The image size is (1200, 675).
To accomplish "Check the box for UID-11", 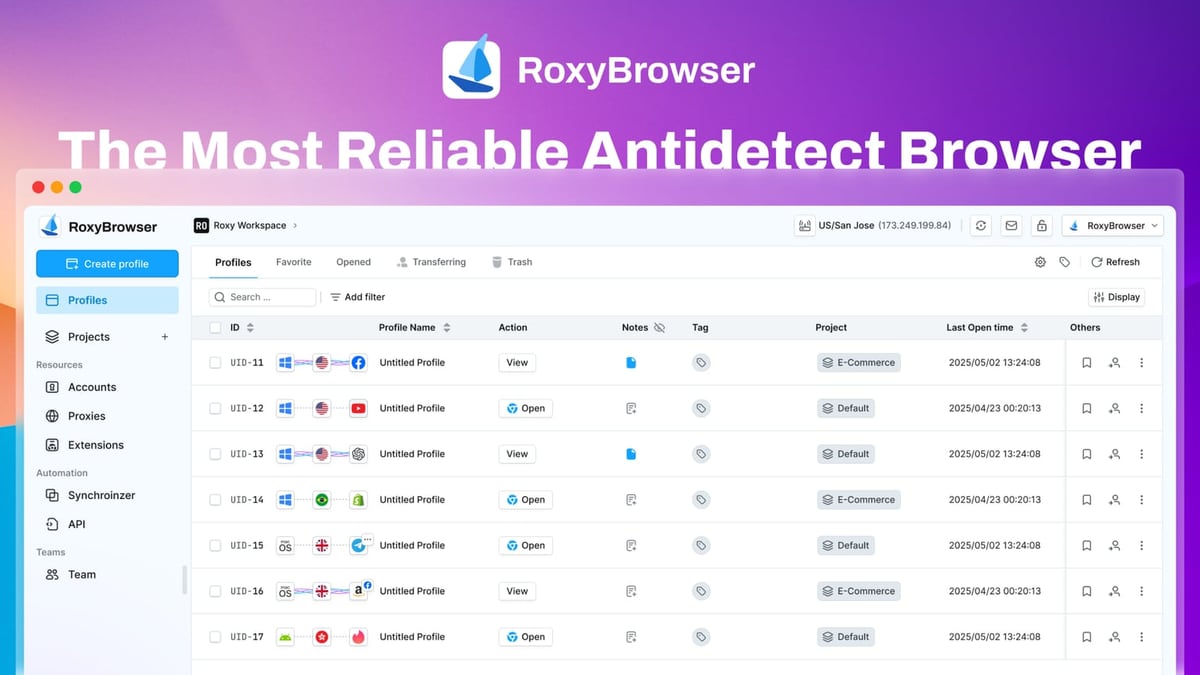I will pos(215,363).
